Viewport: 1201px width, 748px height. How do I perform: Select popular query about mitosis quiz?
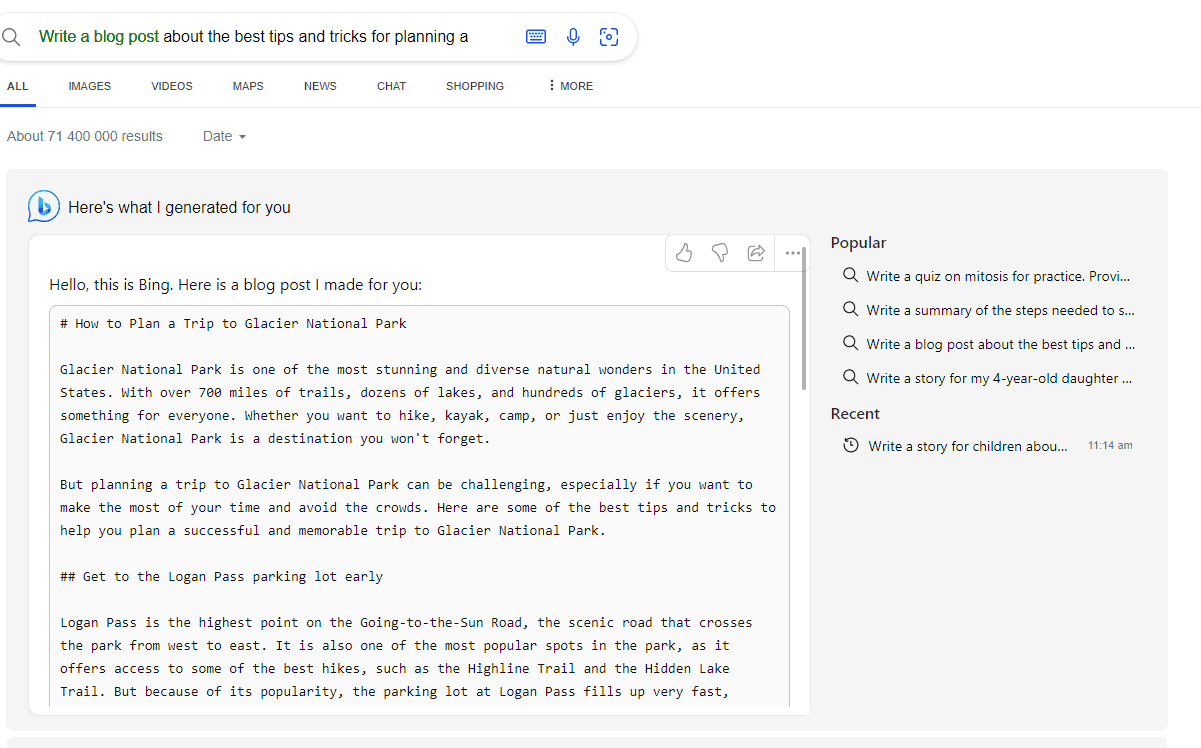coord(998,276)
